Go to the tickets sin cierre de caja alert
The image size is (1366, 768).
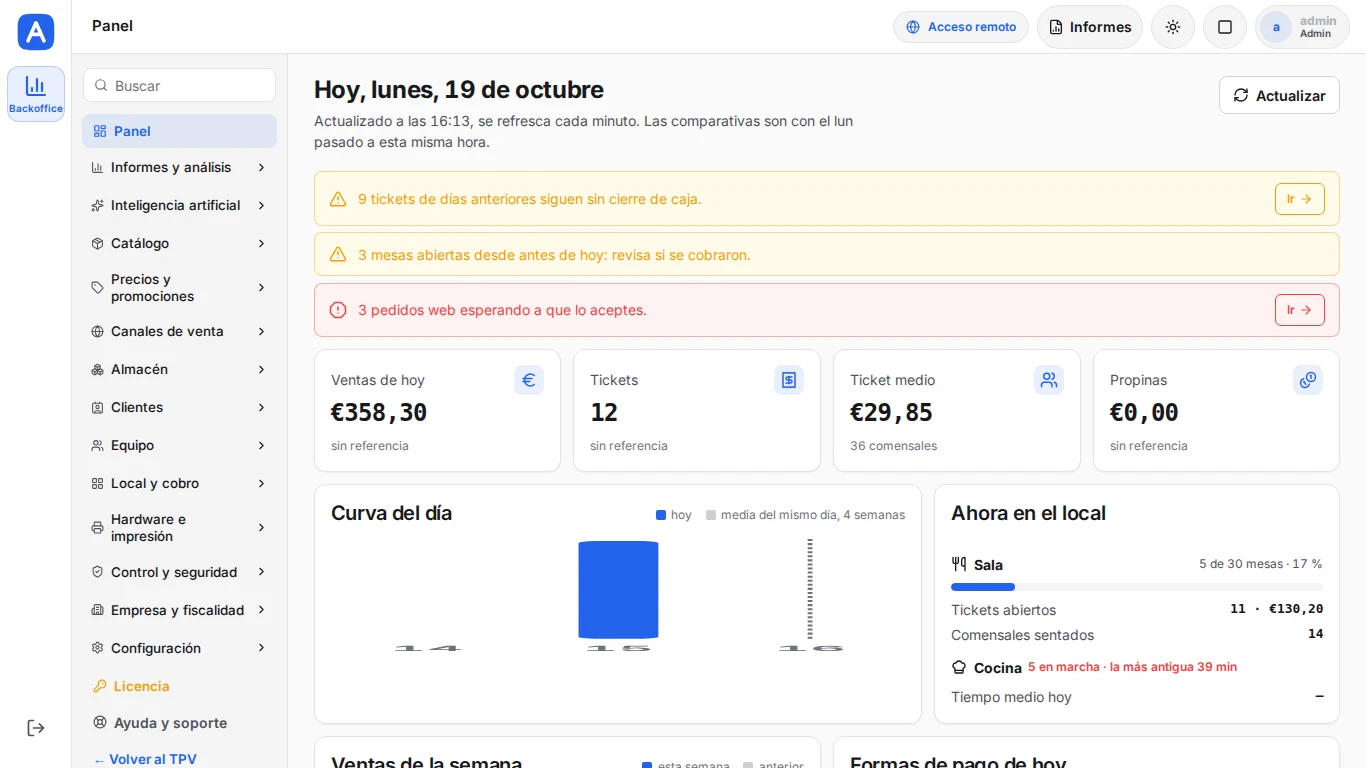1300,199
